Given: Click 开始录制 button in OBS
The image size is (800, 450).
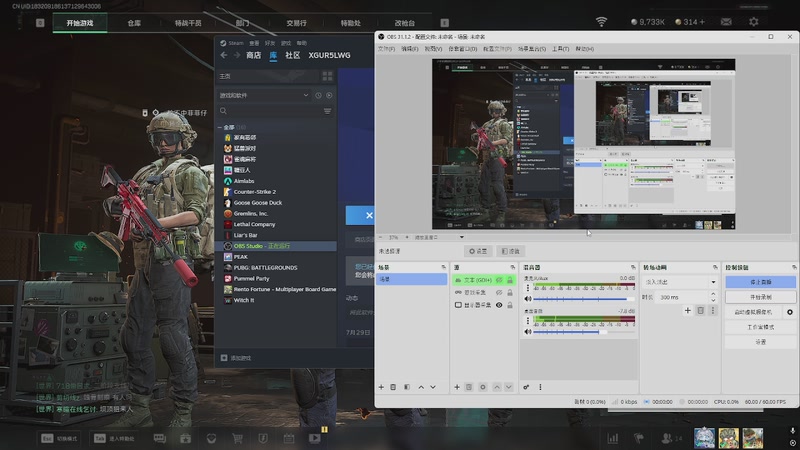Looking at the screenshot, I should coord(760,297).
